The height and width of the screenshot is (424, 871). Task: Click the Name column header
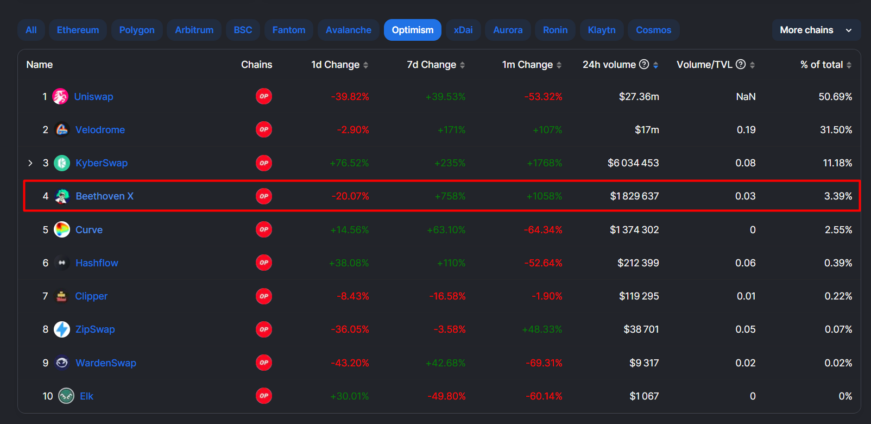tap(39, 64)
